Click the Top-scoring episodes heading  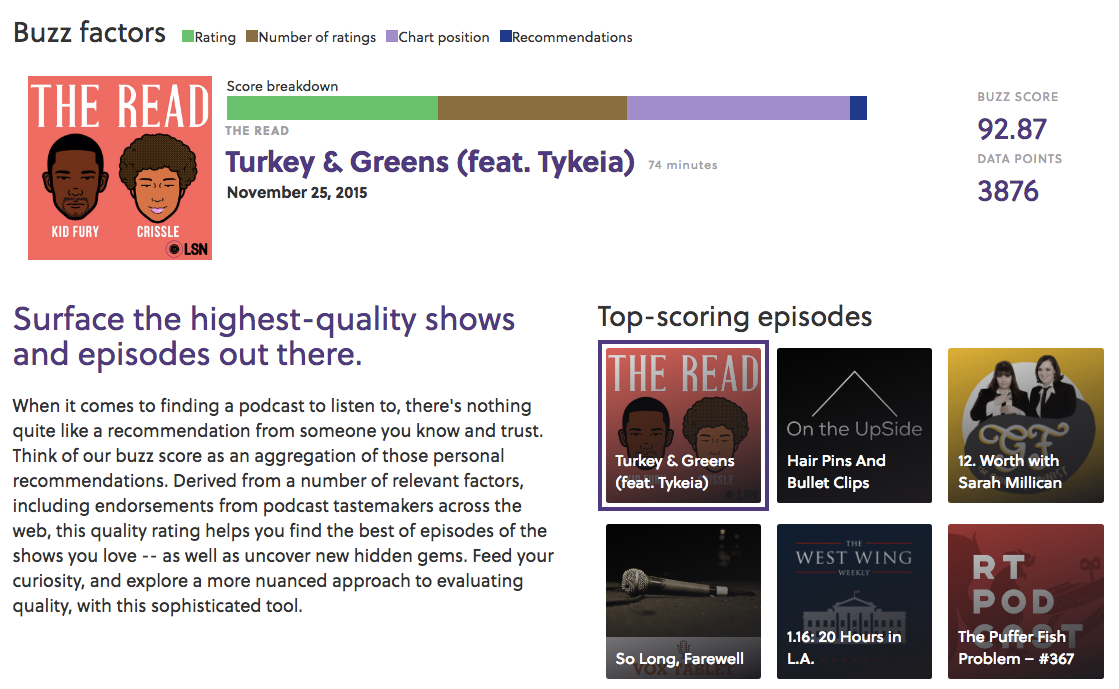(735, 316)
